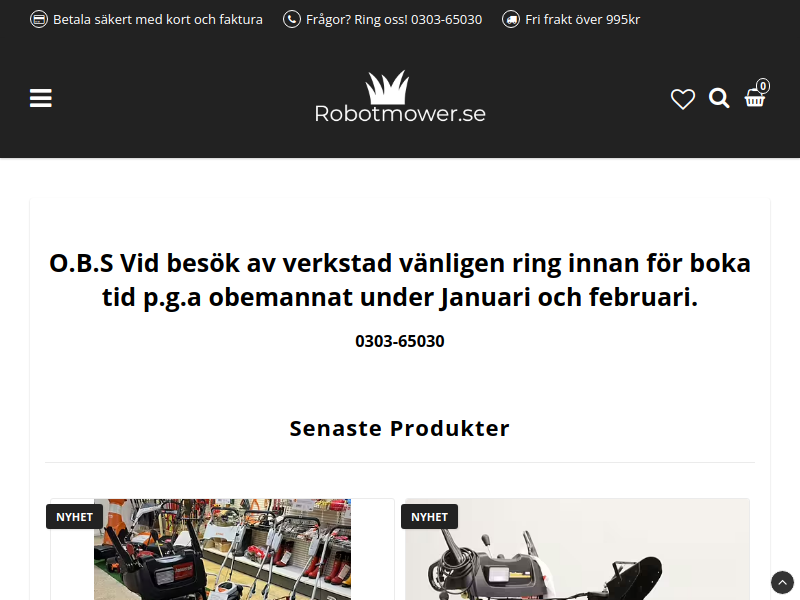
Task: Click 'Frågor? Ring oss! 0303-65030' text
Action: (394, 19)
